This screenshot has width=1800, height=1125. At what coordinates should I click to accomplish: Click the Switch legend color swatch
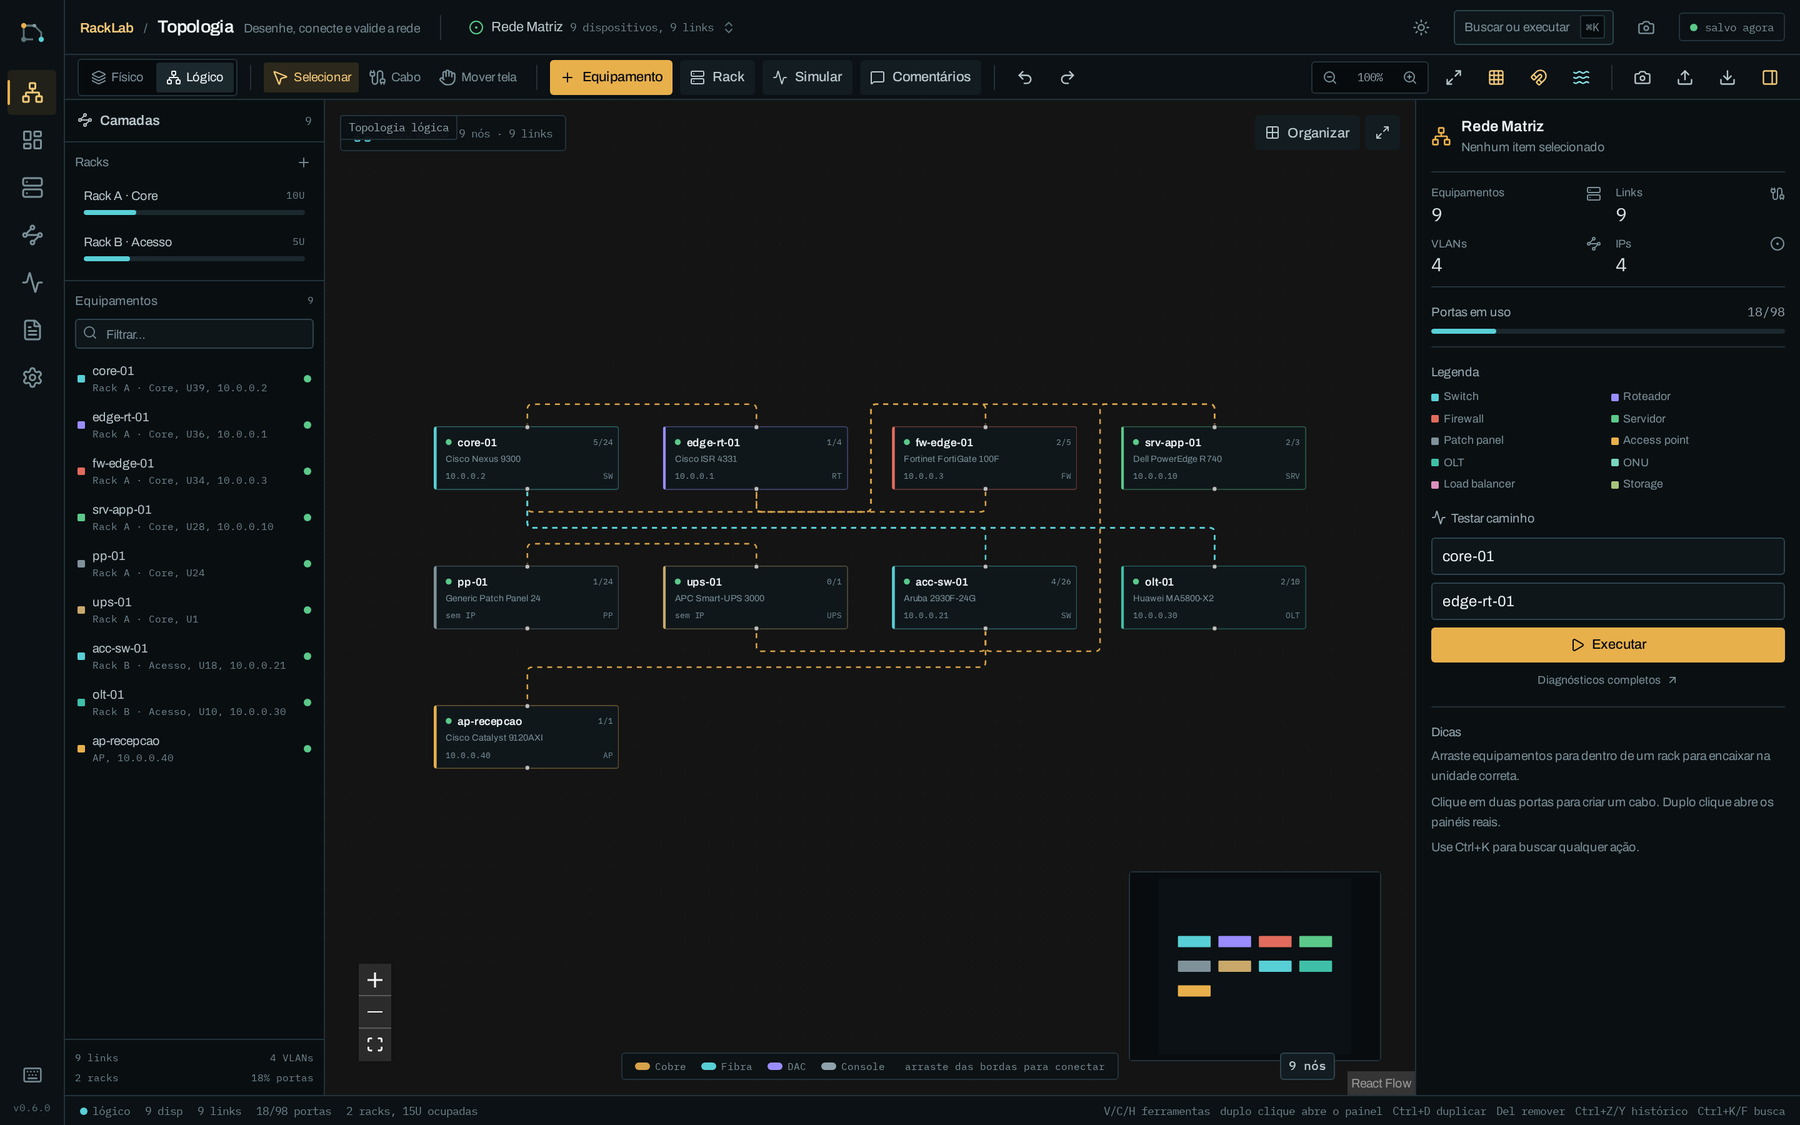[x=1435, y=397]
